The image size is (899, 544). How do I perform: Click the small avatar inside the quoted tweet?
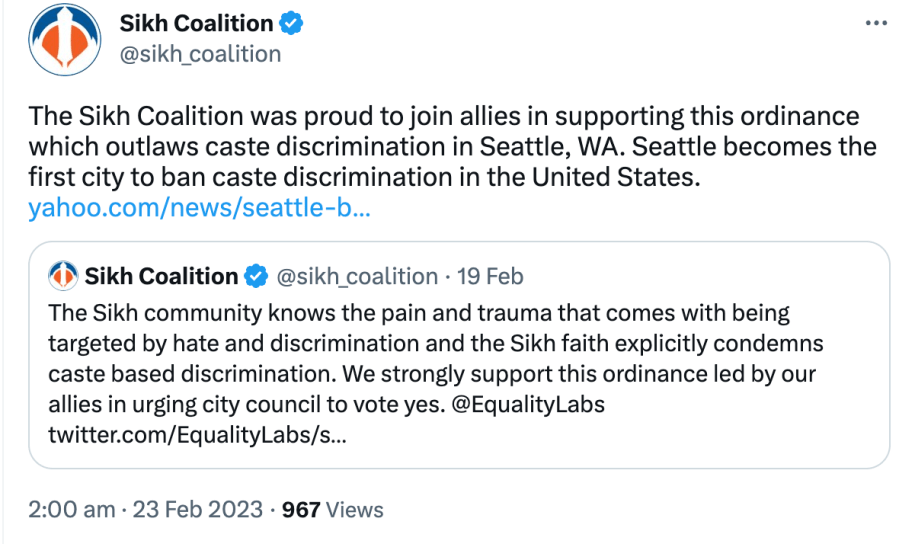(x=64, y=276)
